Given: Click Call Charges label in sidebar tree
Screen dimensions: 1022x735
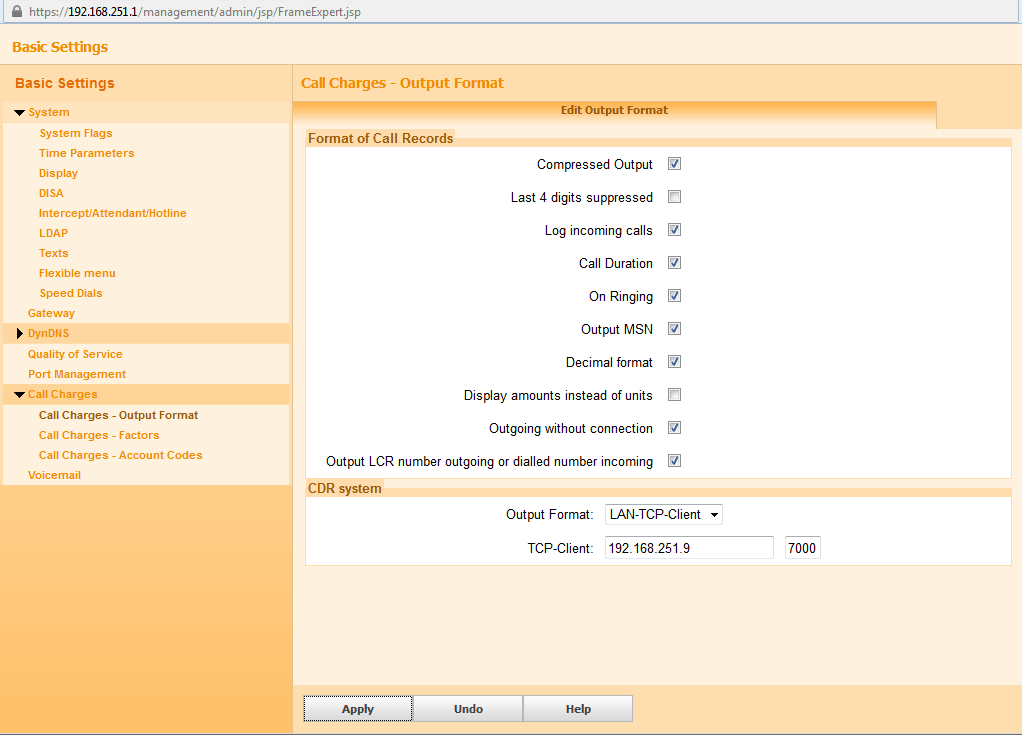Looking at the screenshot, I should click(63, 395).
